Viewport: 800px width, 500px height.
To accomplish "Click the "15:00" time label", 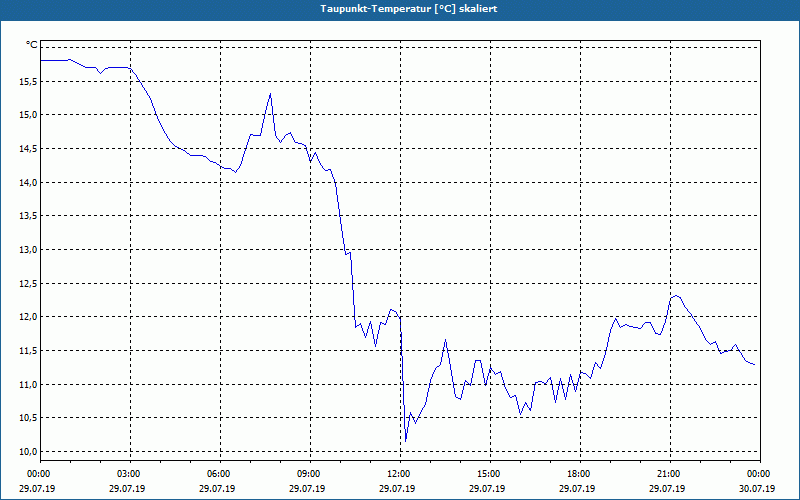I will [x=490, y=474].
